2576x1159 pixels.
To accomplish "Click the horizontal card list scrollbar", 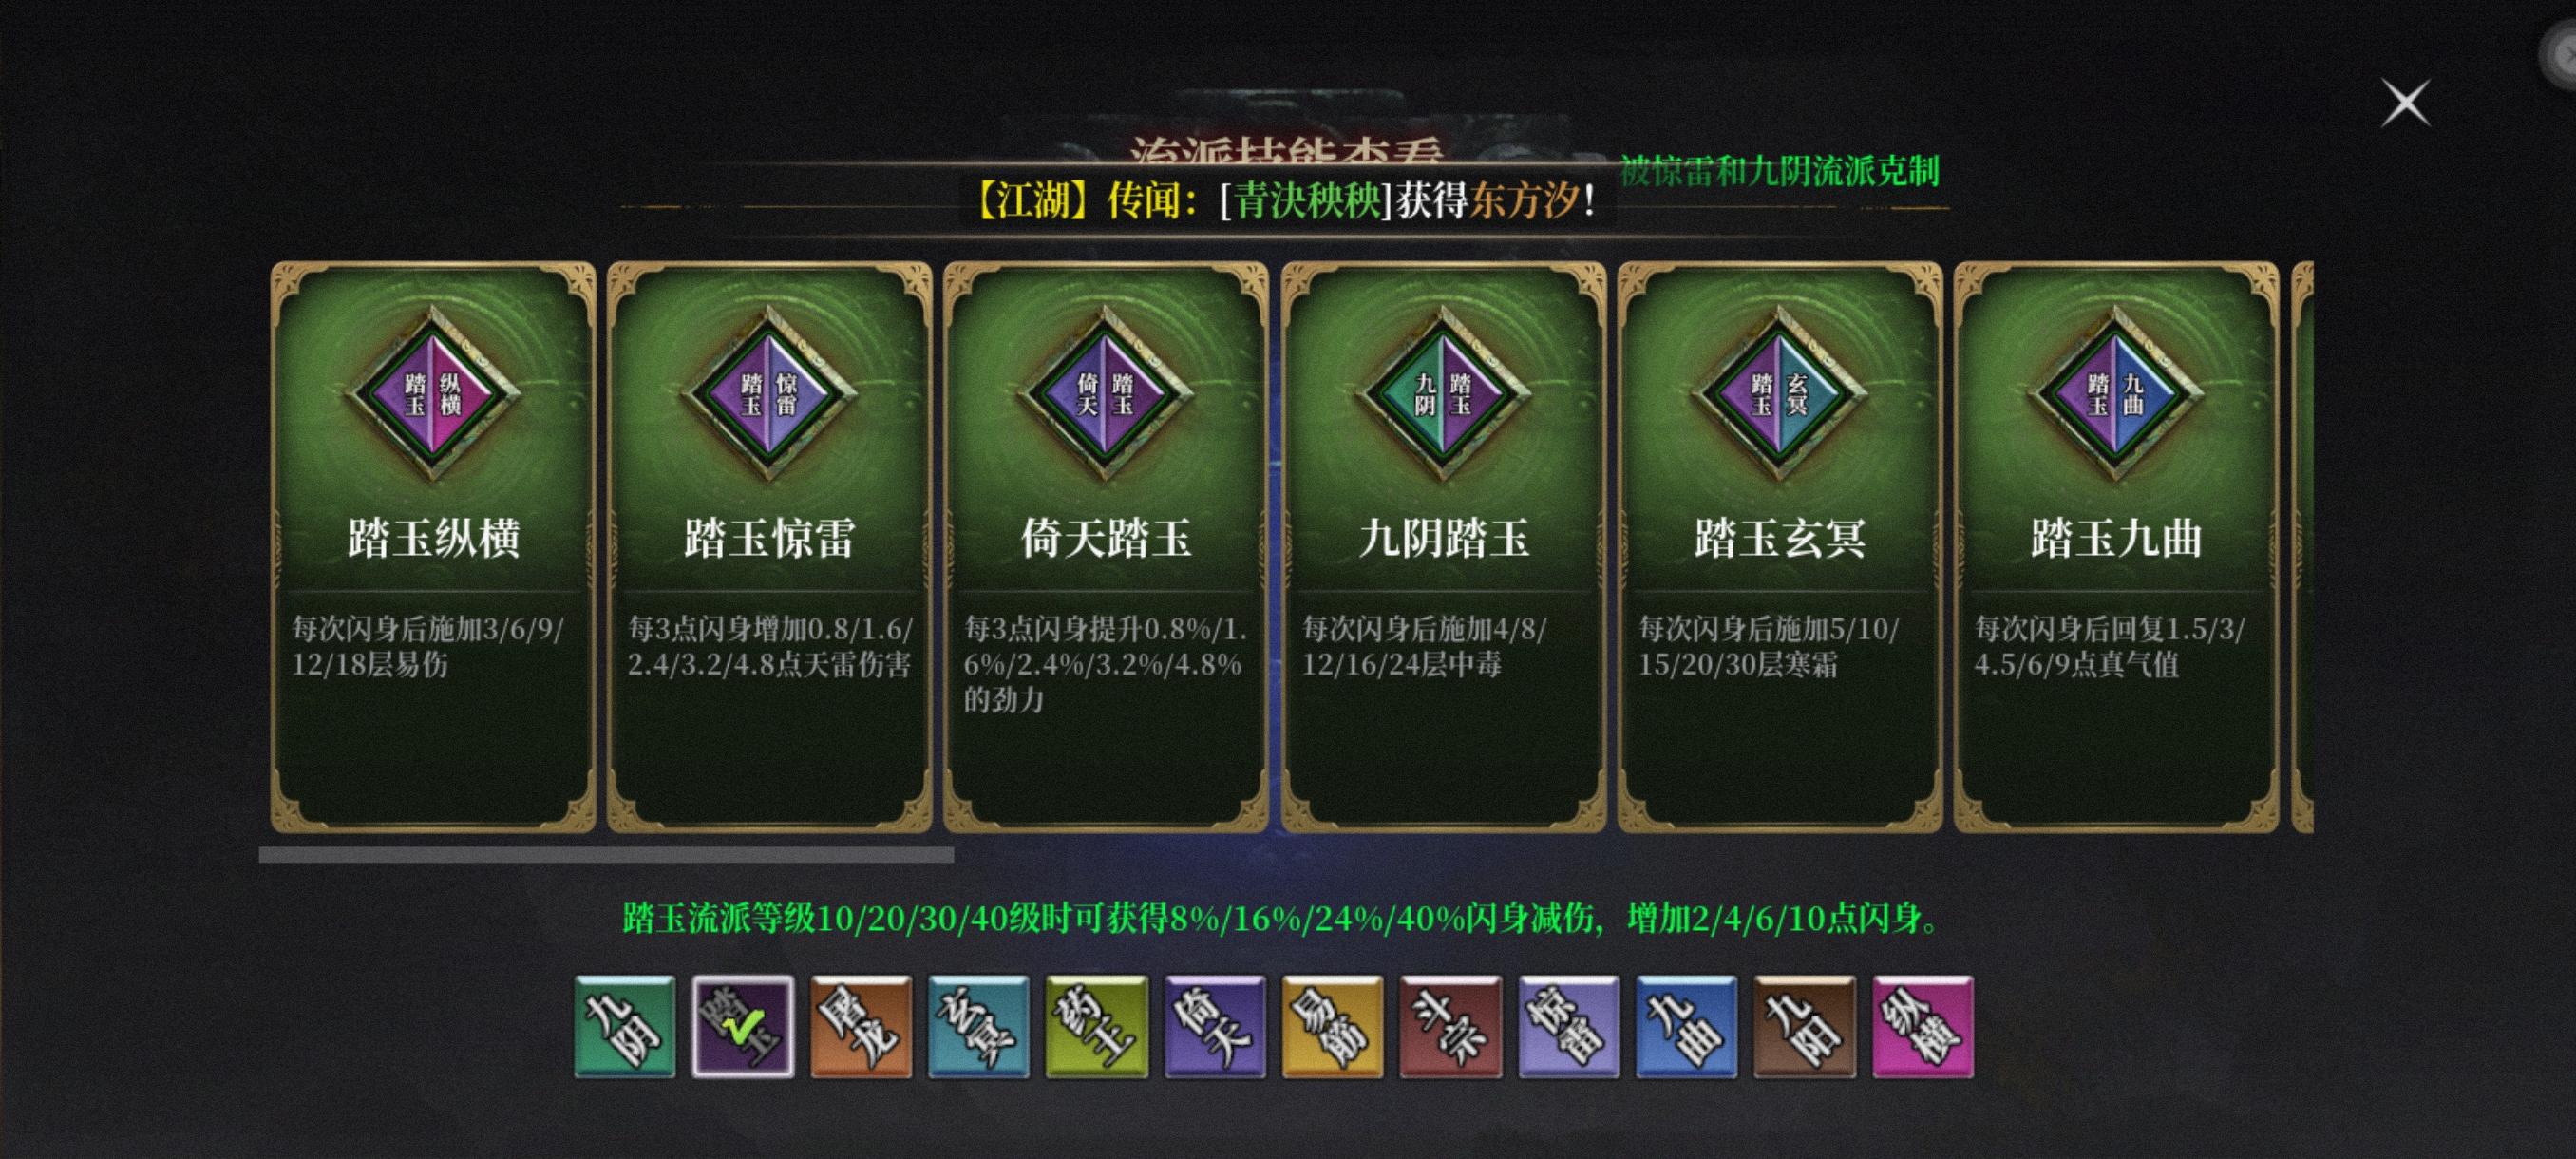I will coord(606,855).
